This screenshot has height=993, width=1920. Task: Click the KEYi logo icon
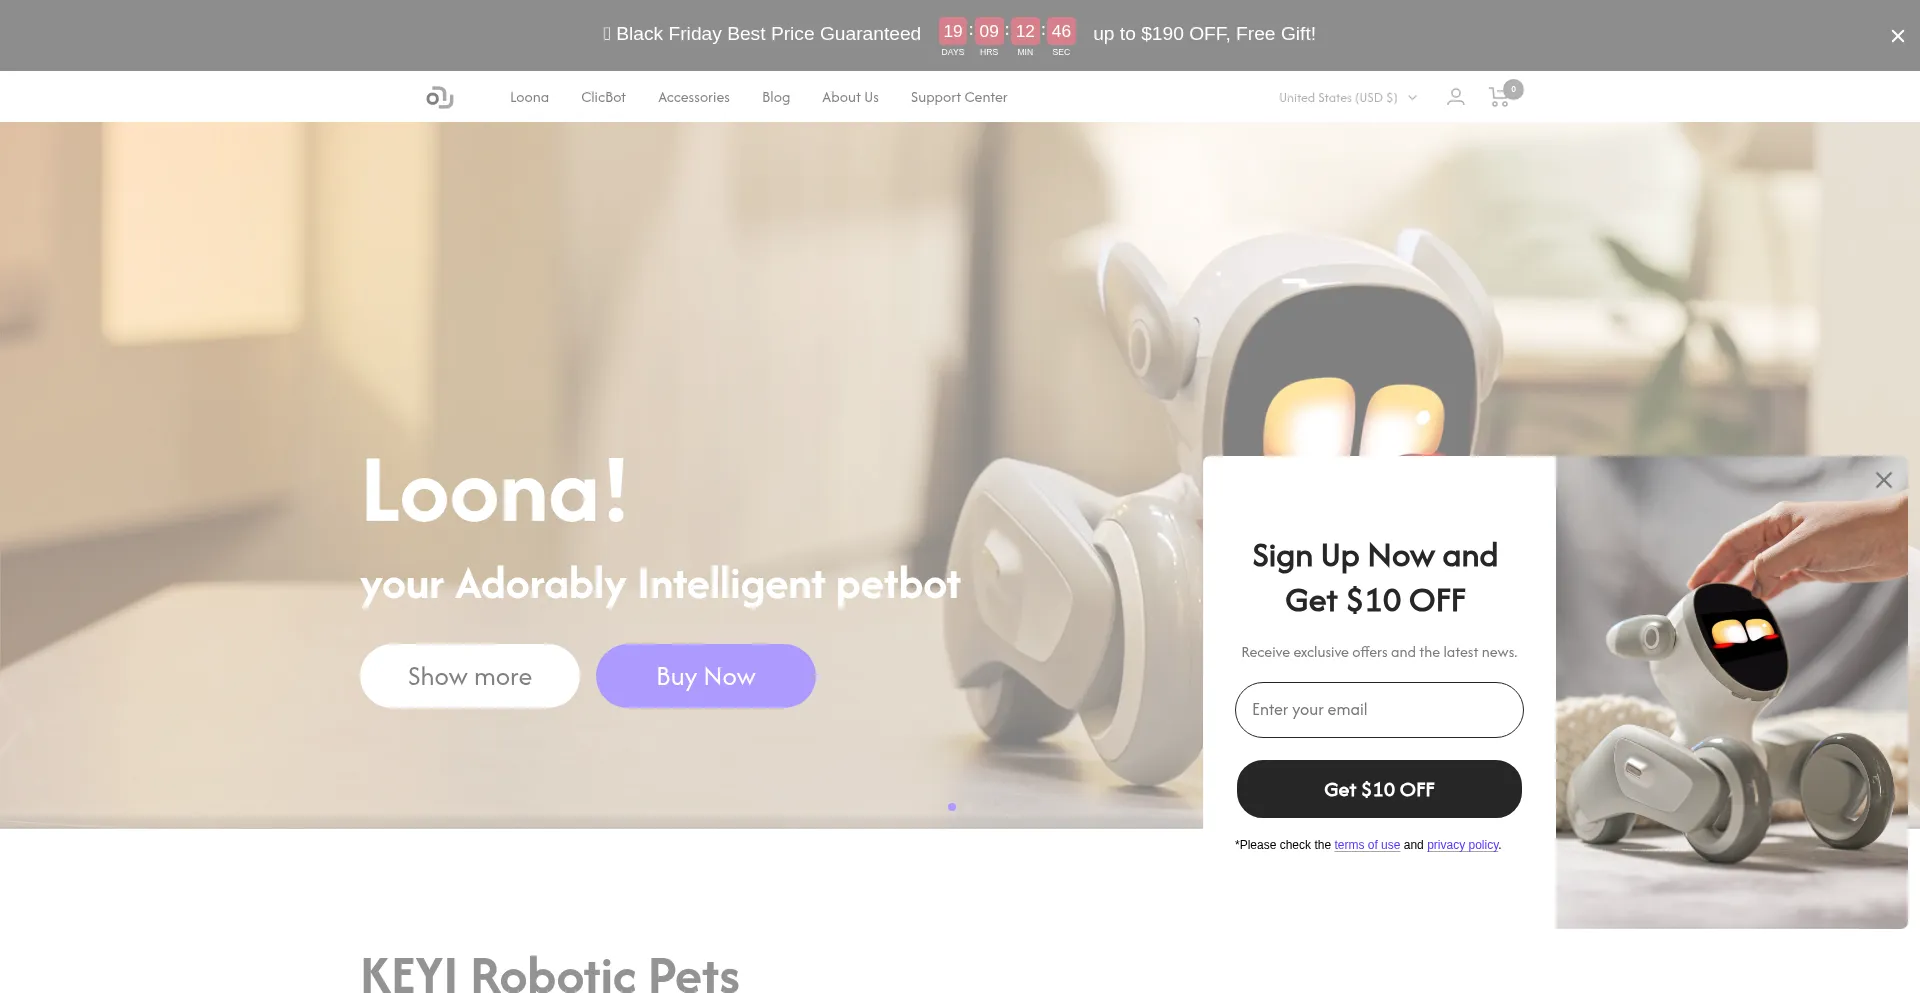click(x=440, y=97)
